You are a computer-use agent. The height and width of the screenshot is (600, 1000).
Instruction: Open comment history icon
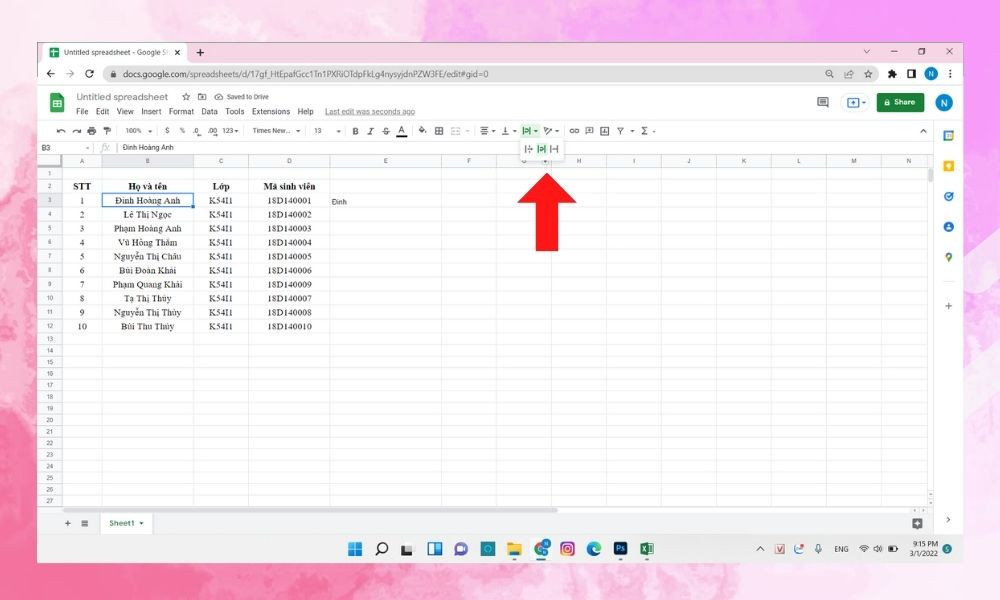[x=823, y=102]
